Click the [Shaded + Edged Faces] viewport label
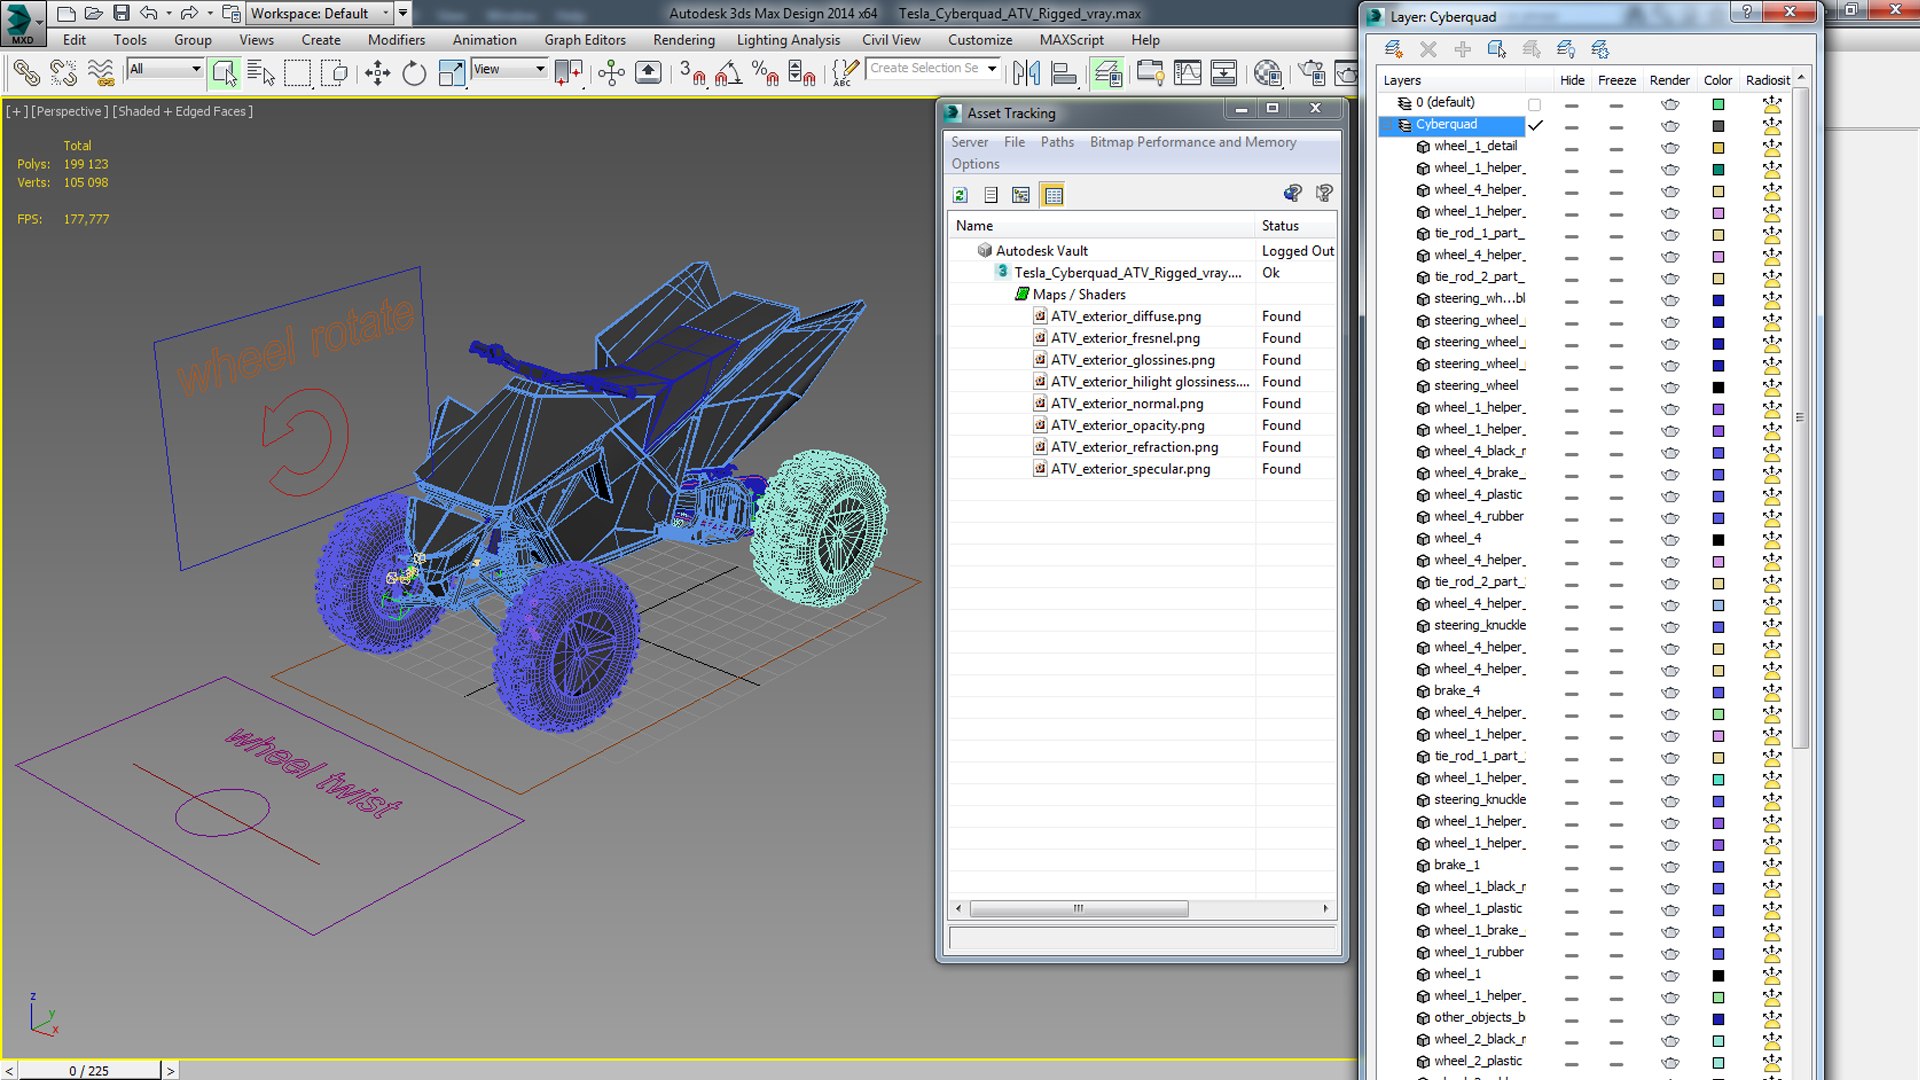 182,111
